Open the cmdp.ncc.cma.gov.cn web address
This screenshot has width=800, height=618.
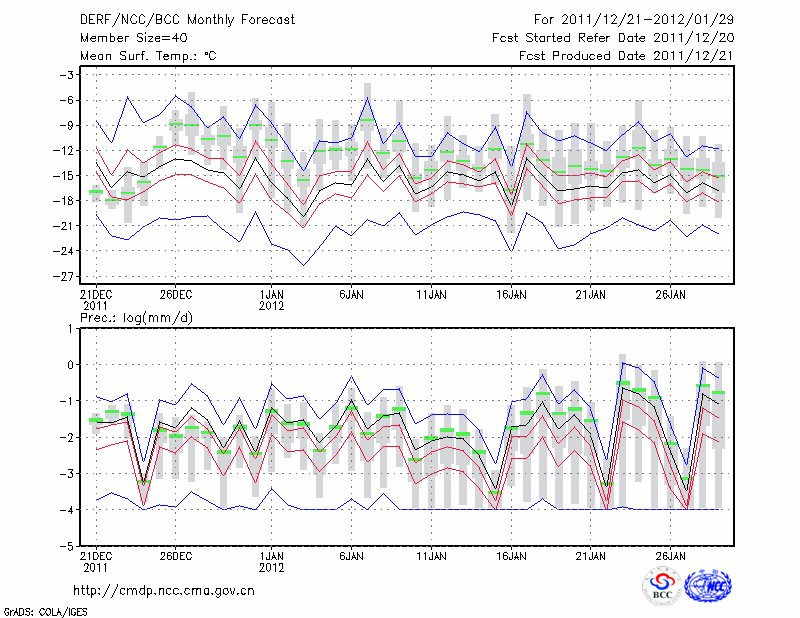[x=164, y=591]
